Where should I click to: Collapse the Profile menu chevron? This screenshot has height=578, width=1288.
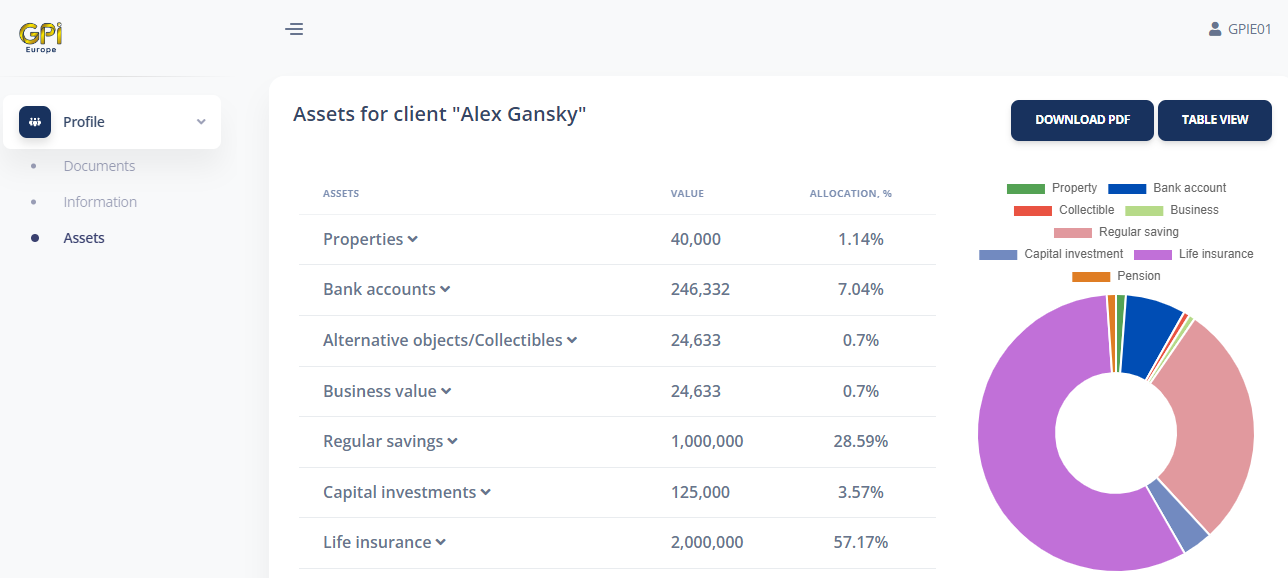(201, 122)
